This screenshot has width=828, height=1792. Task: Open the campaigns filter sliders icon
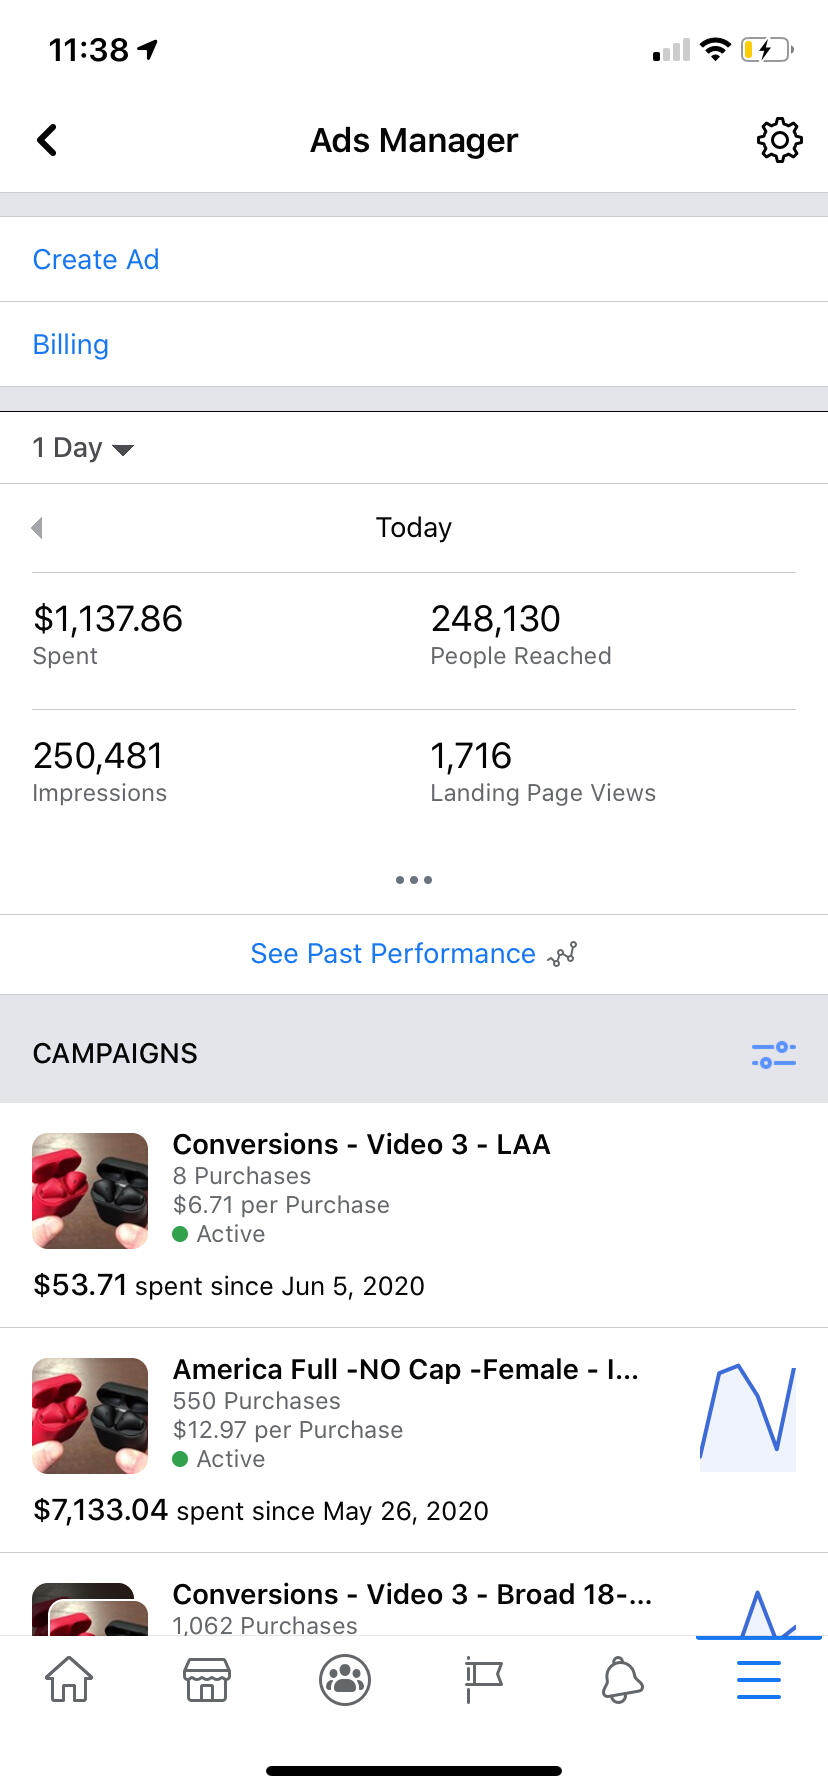[x=773, y=1054]
